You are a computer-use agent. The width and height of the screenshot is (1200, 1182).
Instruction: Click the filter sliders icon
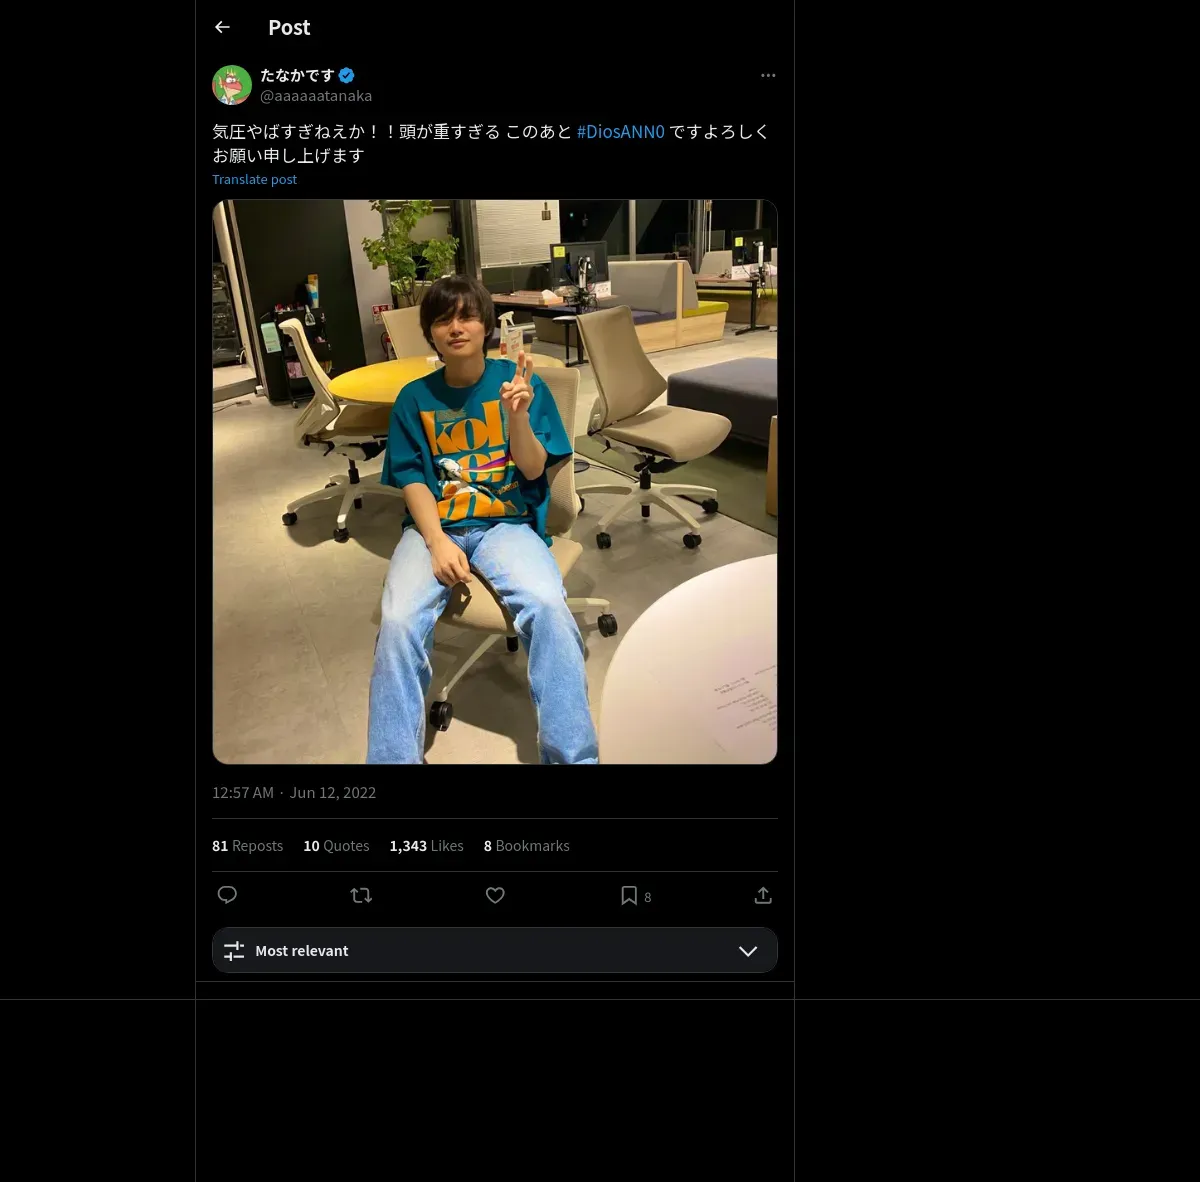pos(234,951)
